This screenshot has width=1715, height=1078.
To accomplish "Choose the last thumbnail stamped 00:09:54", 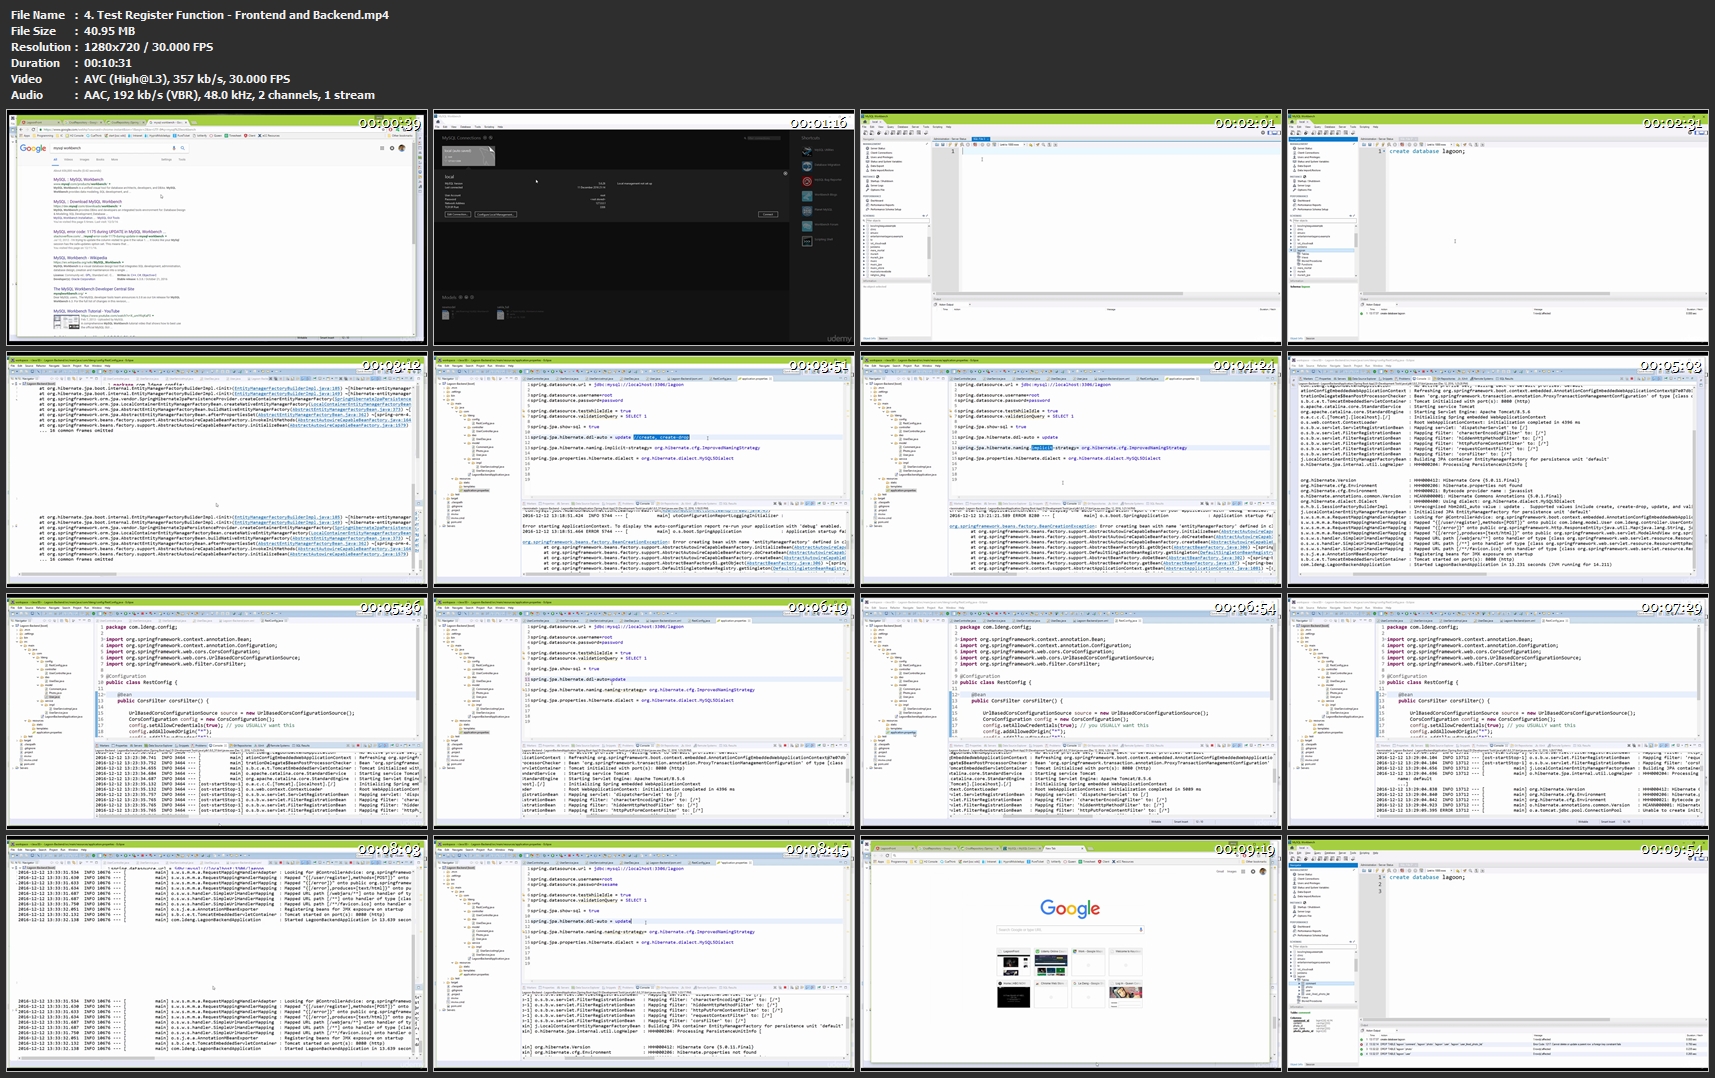I will click(x=1497, y=954).
